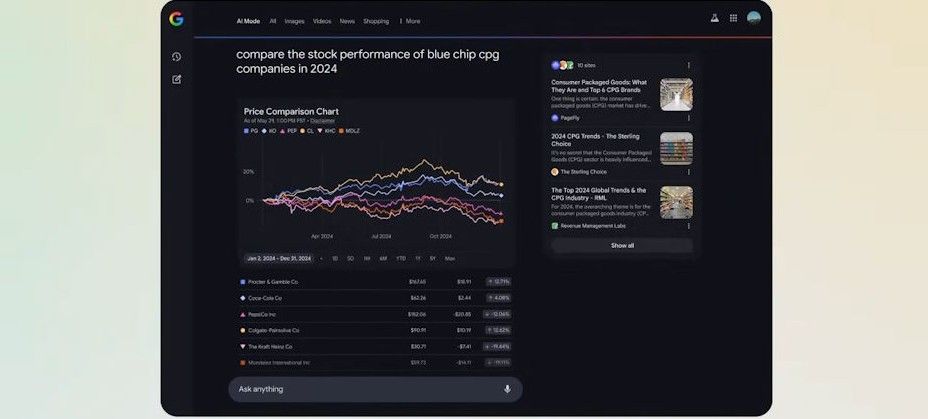Open the search history clock icon
This screenshot has width=928, height=419.
[x=176, y=57]
